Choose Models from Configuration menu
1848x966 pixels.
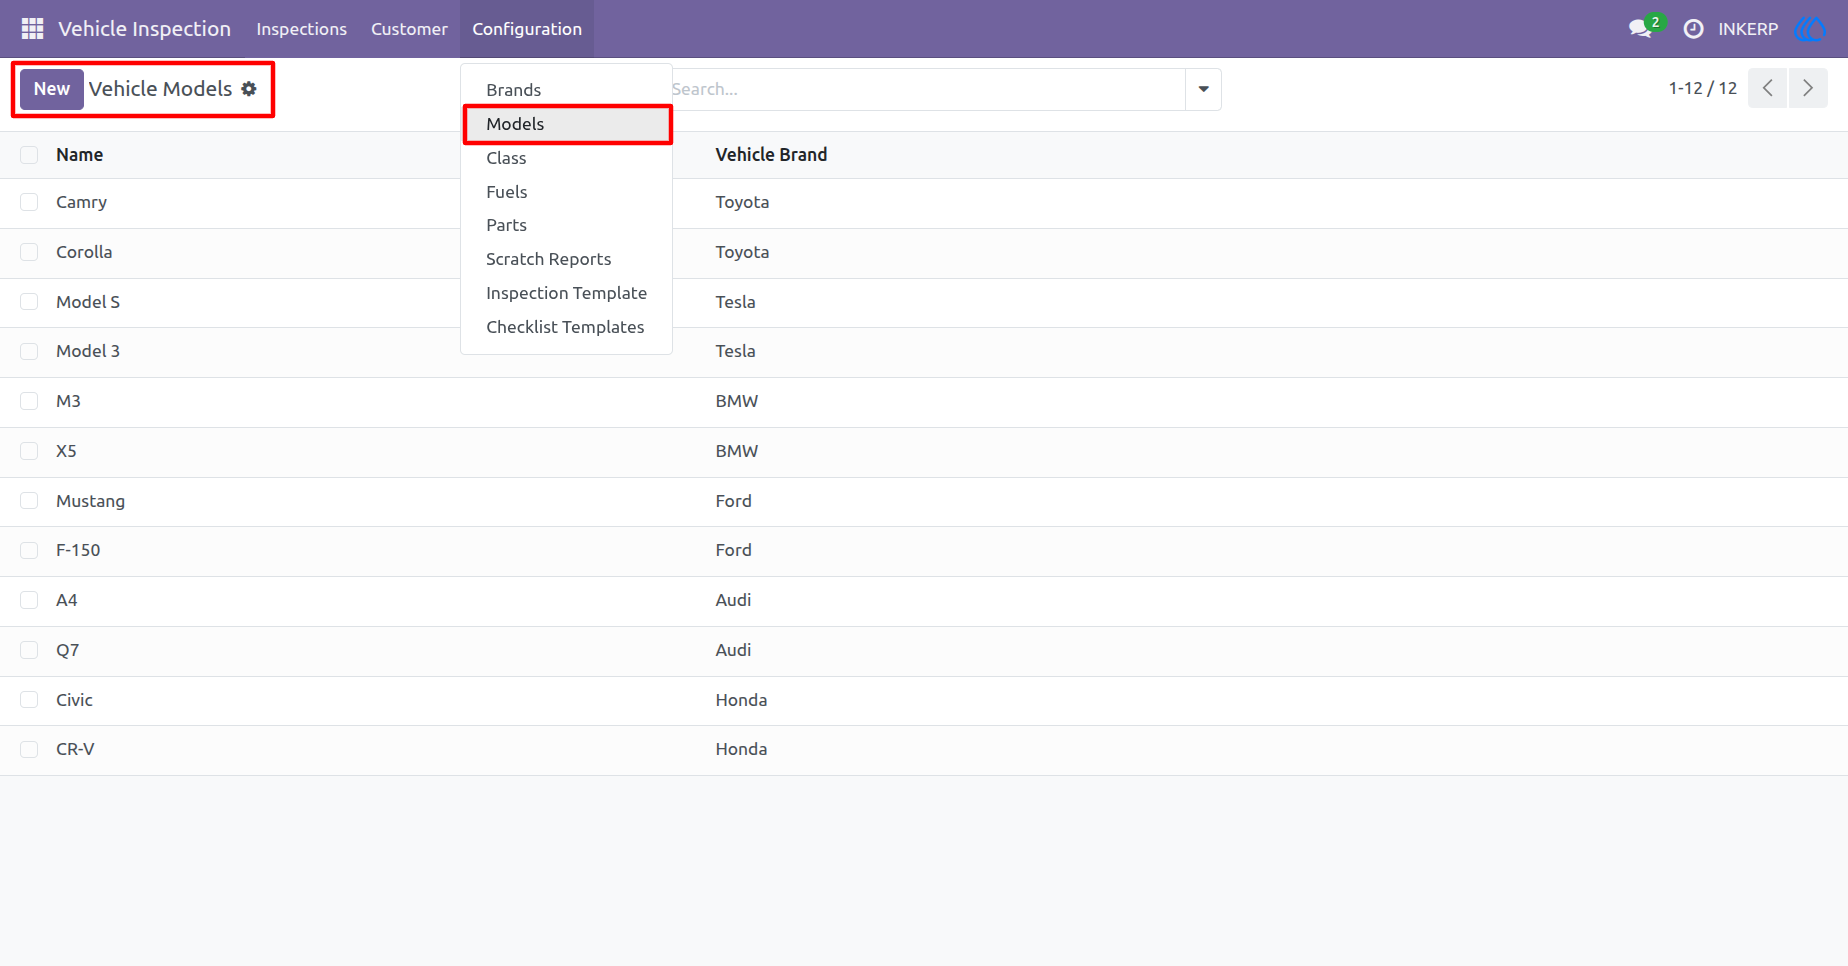tap(566, 124)
